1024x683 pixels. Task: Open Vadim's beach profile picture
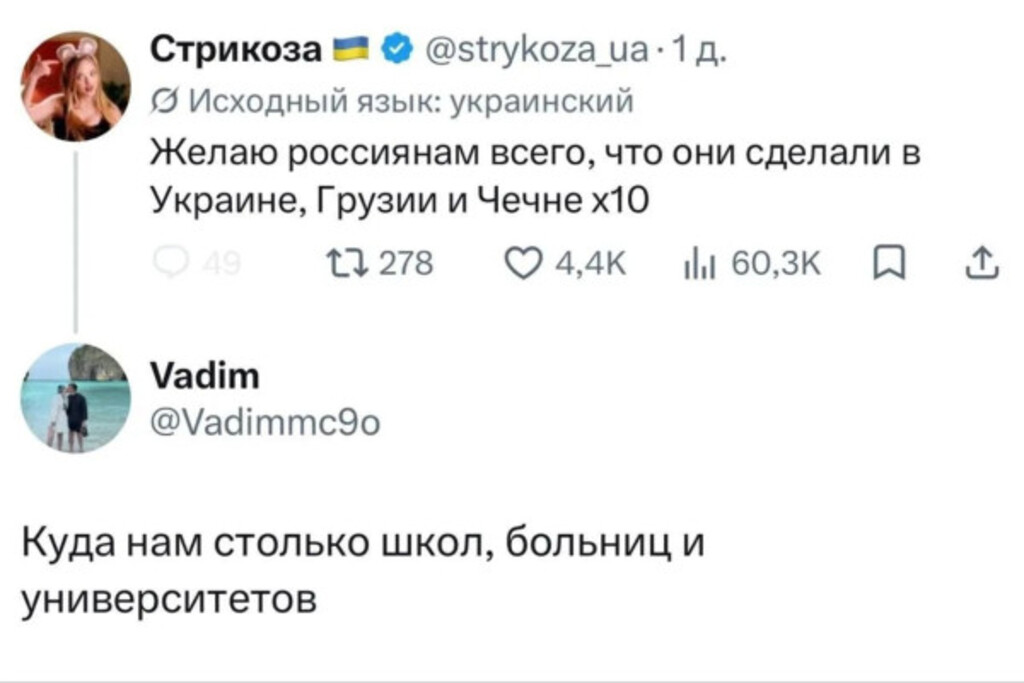pyautogui.click(x=76, y=398)
